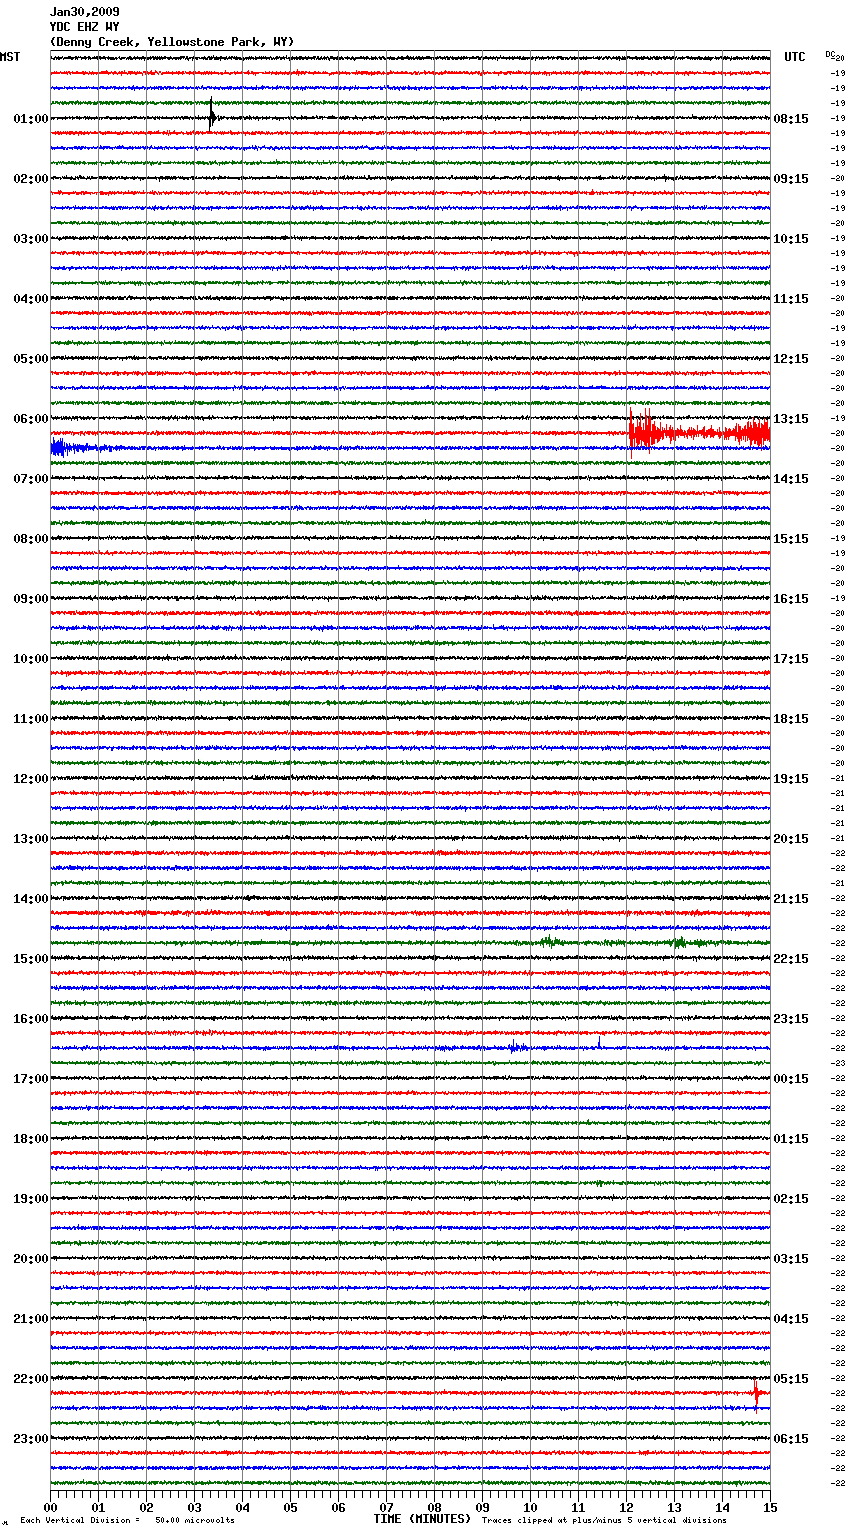Click the UTC timezone label
This screenshot has width=850, height=1534.
click(x=794, y=57)
